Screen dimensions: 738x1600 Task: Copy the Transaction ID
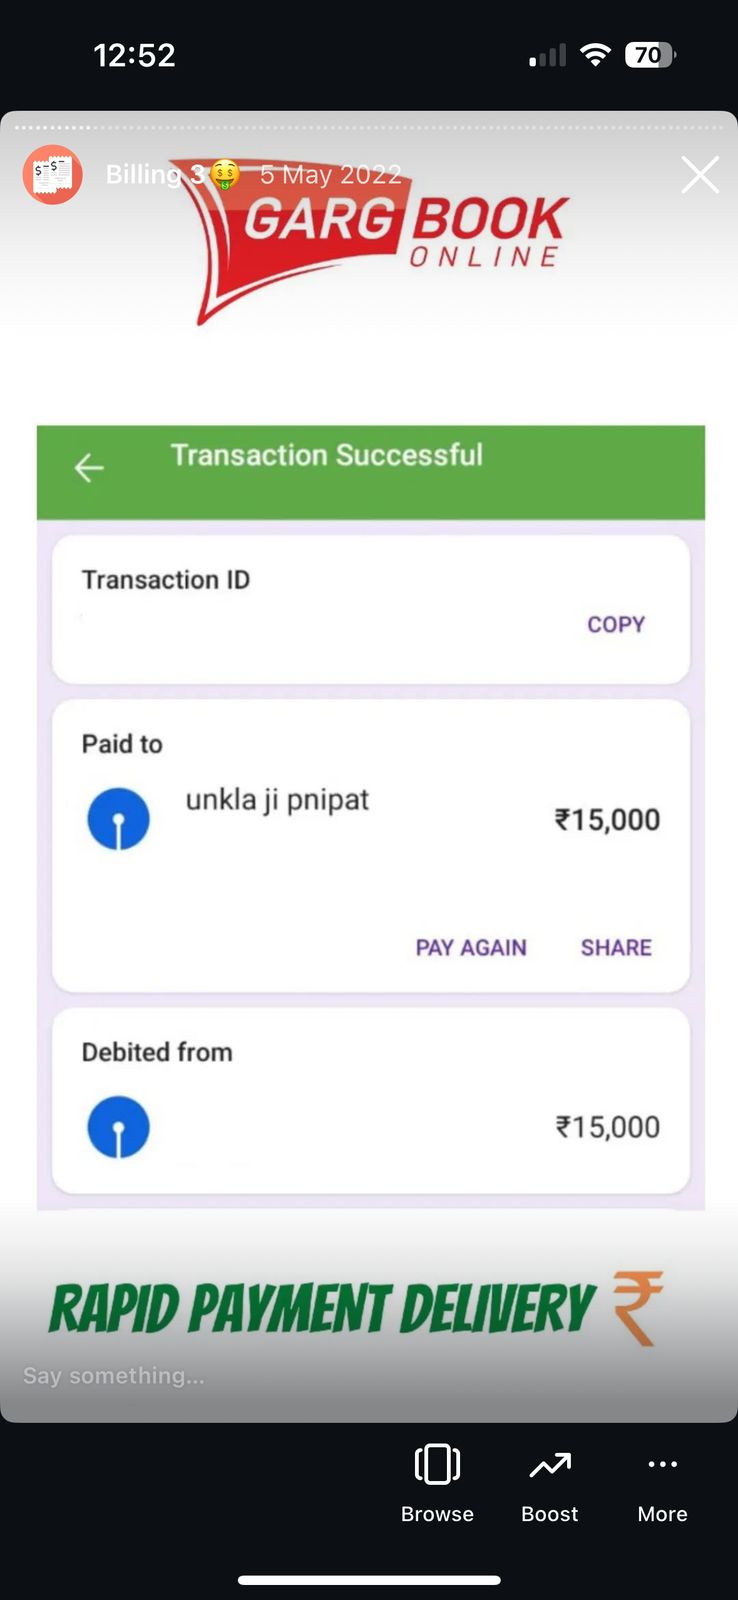(616, 624)
